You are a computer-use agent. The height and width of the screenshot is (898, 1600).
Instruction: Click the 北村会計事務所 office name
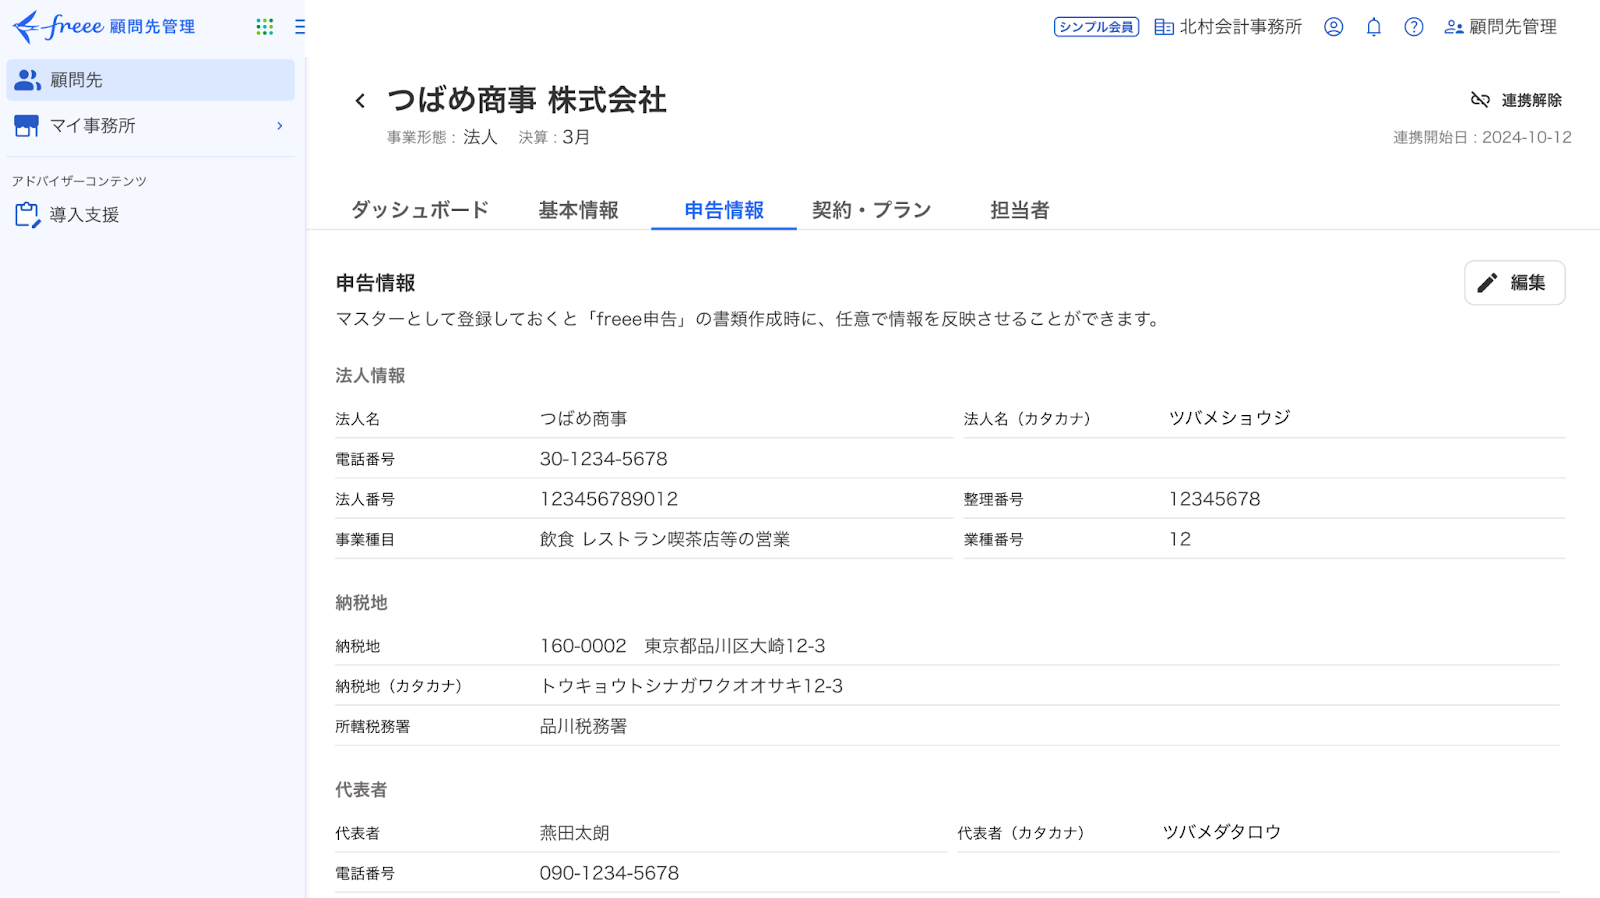coord(1241,27)
